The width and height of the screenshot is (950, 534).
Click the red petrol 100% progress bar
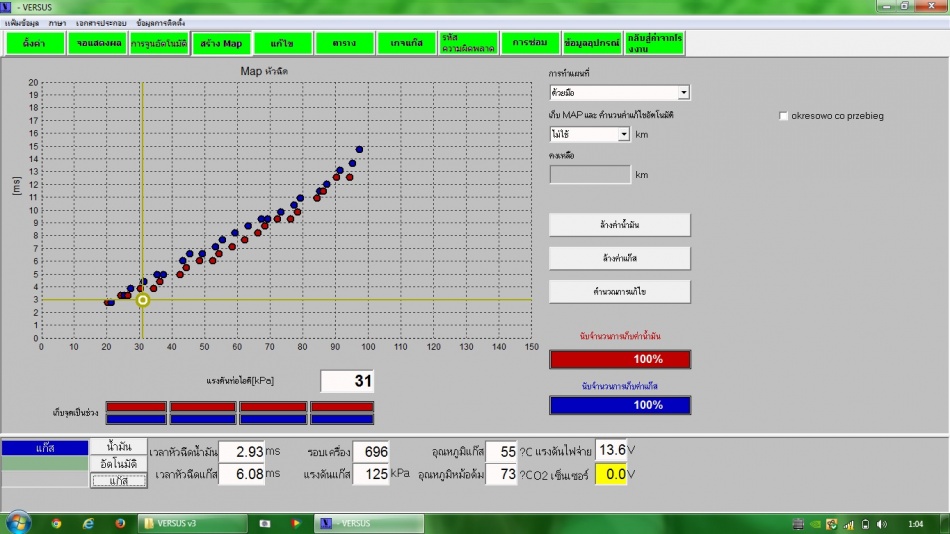(x=620, y=359)
